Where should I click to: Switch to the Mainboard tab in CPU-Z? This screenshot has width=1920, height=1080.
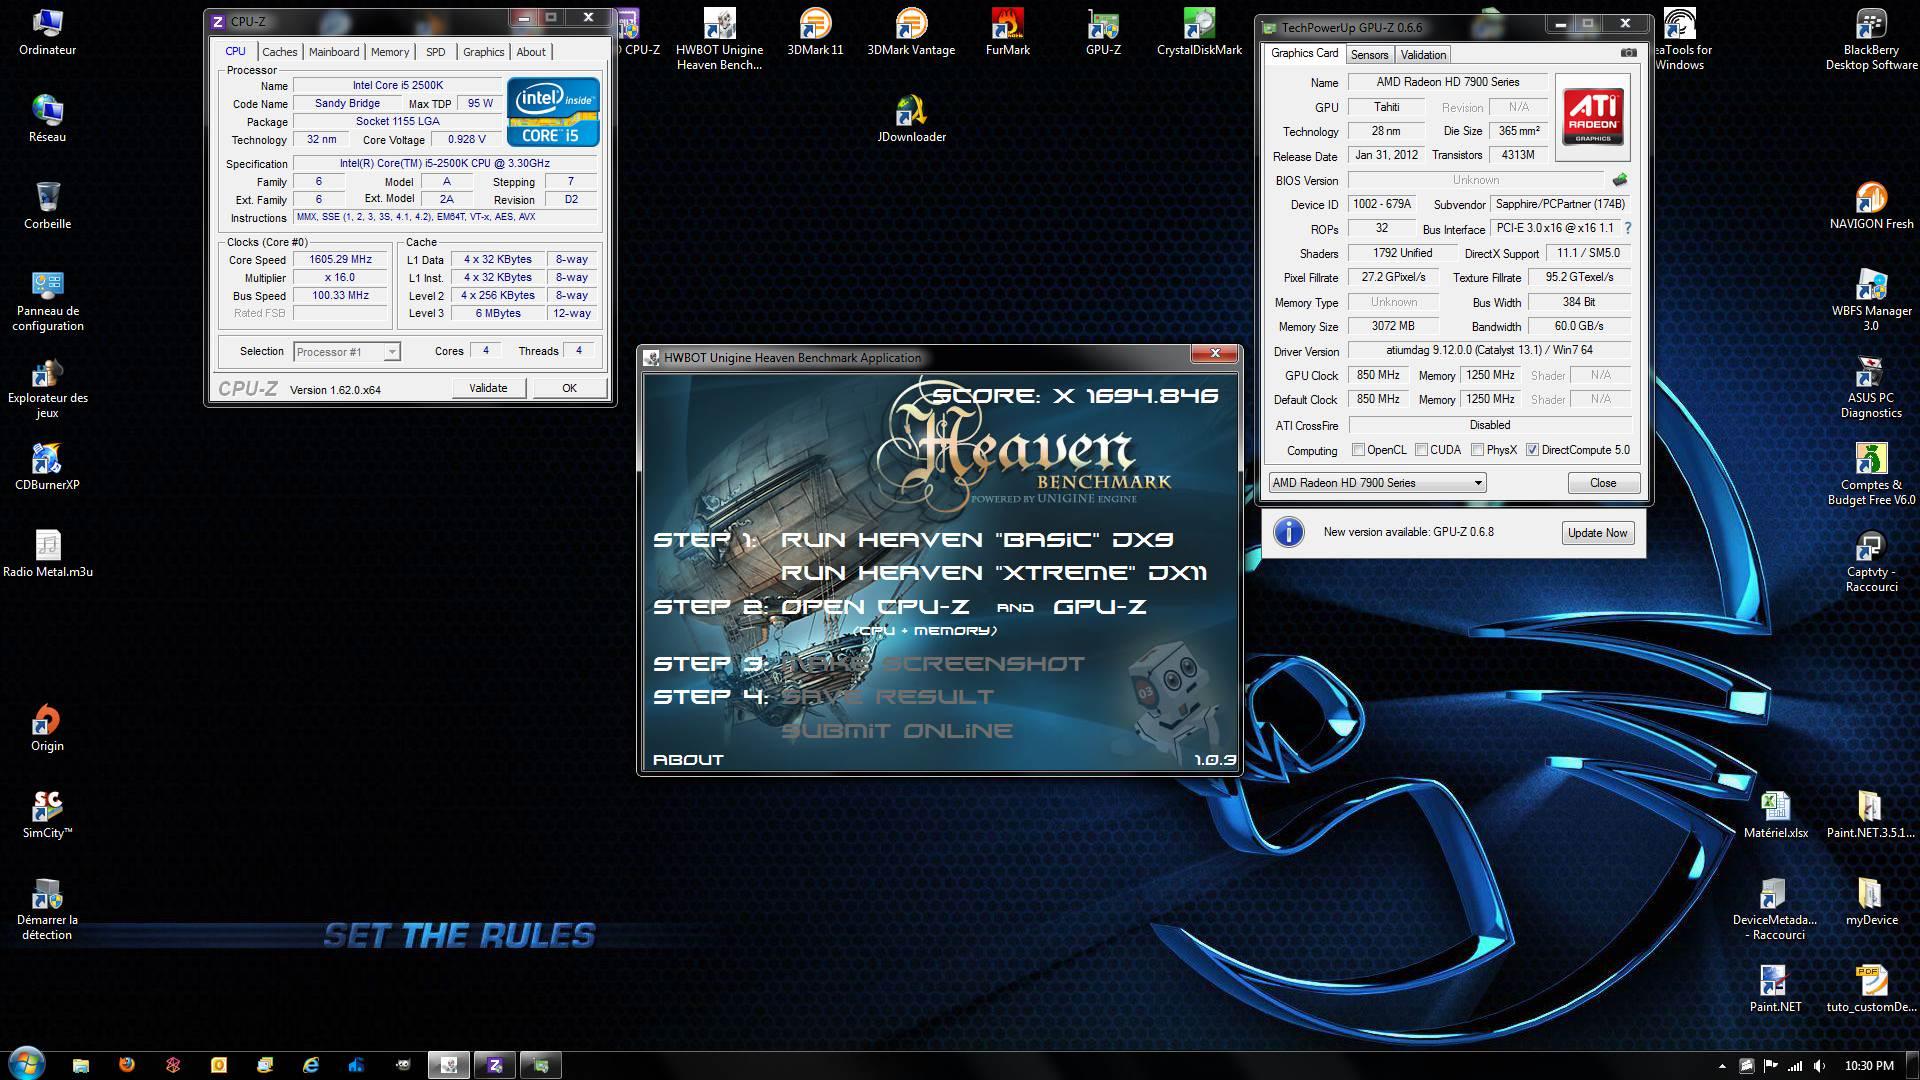point(334,52)
